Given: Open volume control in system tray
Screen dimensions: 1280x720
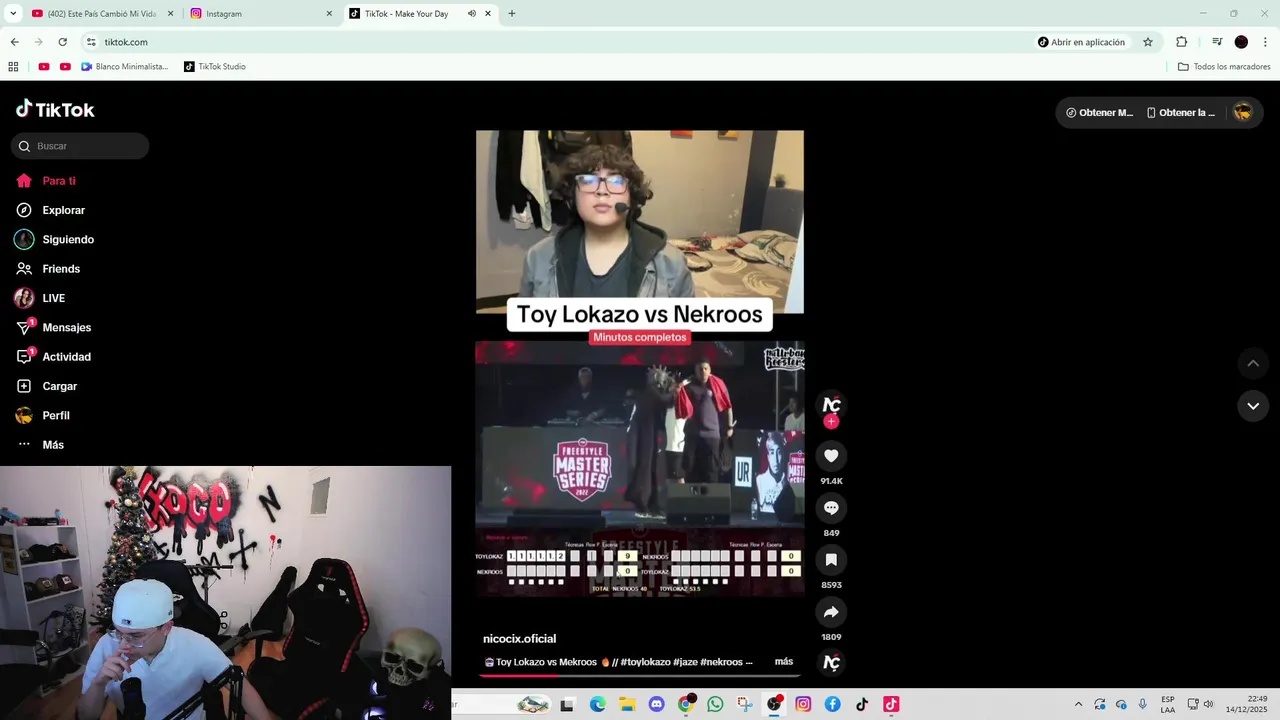Looking at the screenshot, I should 1208,704.
